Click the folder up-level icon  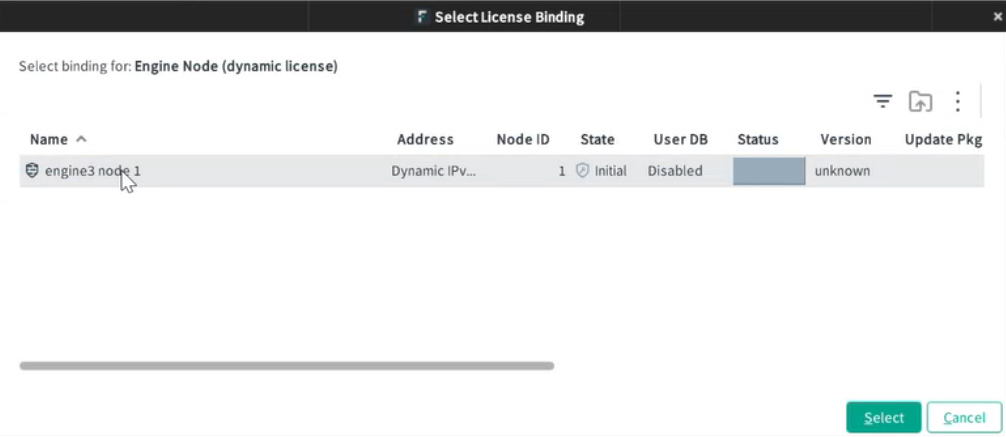tap(920, 101)
